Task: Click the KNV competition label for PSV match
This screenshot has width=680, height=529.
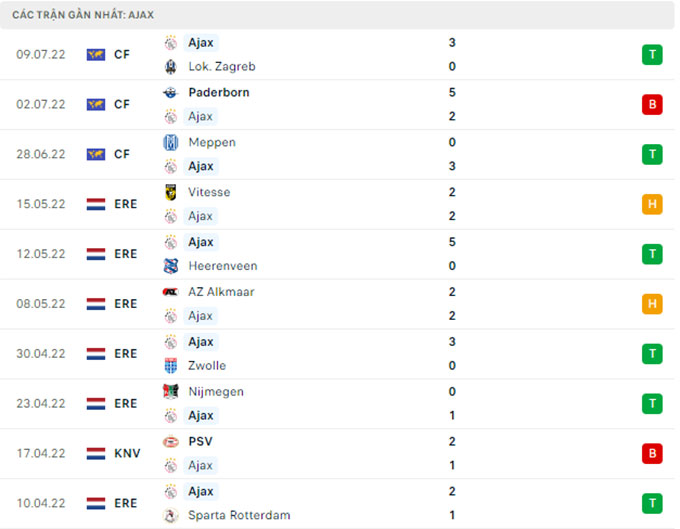Action: pos(127,453)
